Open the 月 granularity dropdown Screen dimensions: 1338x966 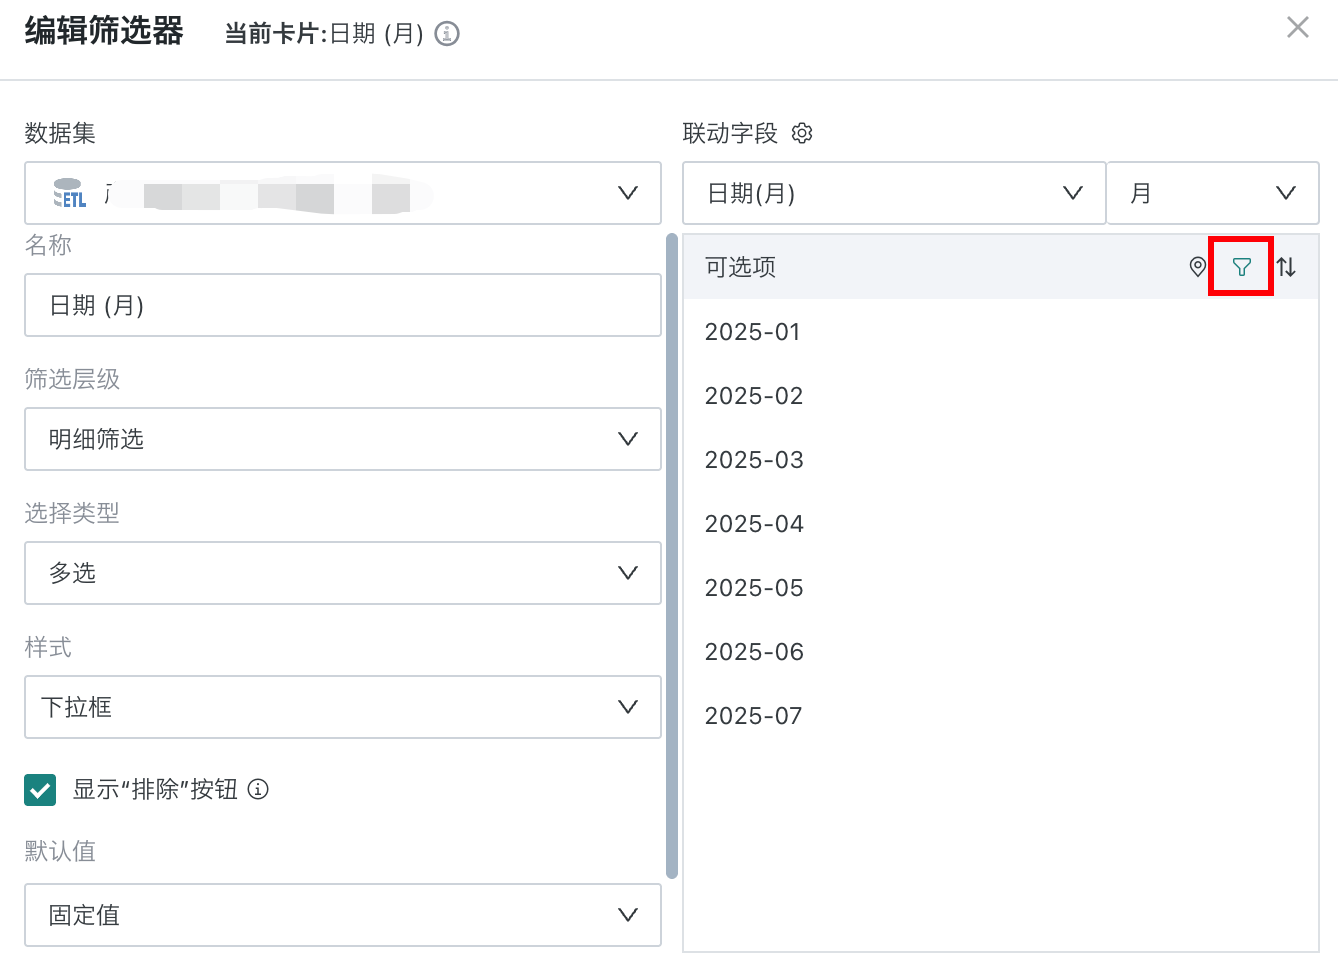pyautogui.click(x=1213, y=193)
